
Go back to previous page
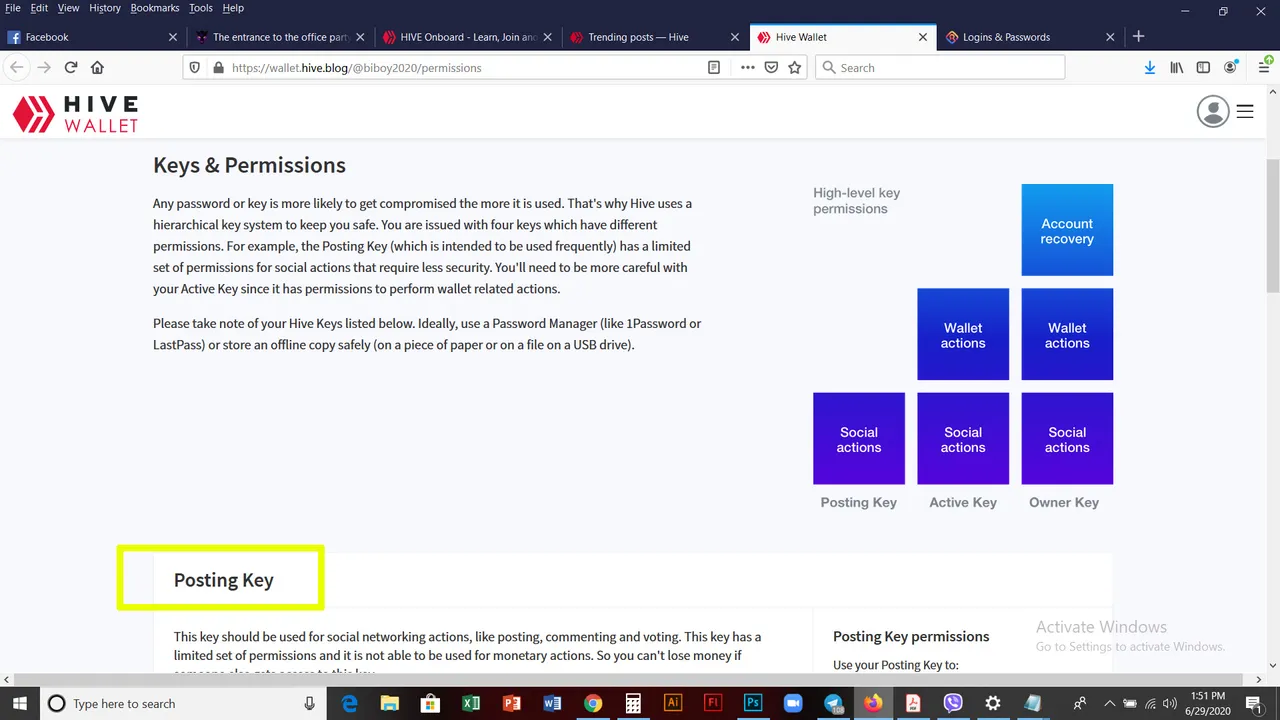click(x=17, y=67)
